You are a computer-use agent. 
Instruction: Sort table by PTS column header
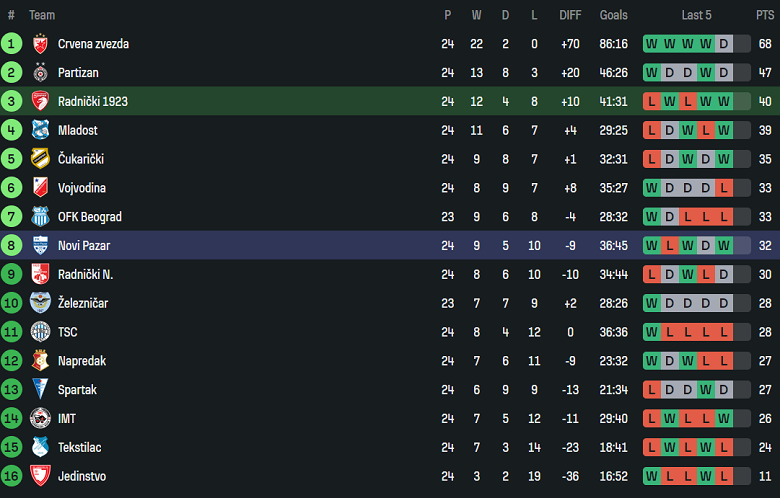click(x=764, y=15)
